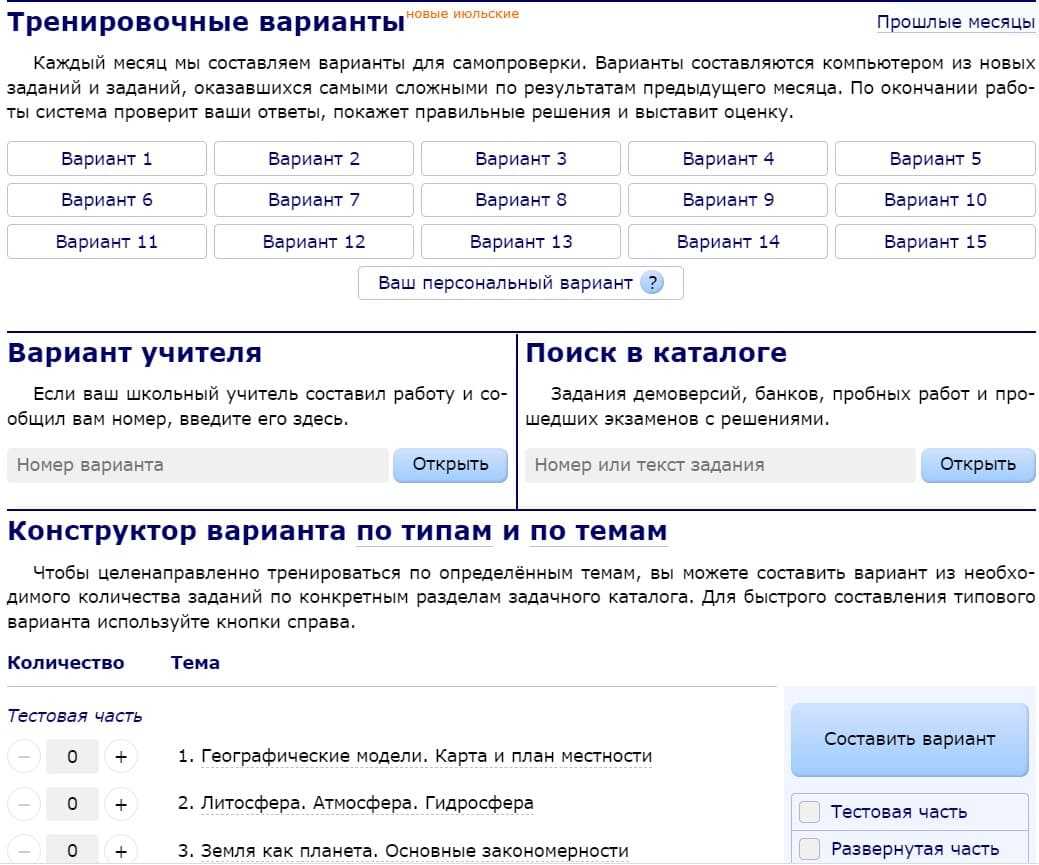The image size is (1039, 865).
Task: Switch constructor to по типам
Action: (x=424, y=531)
